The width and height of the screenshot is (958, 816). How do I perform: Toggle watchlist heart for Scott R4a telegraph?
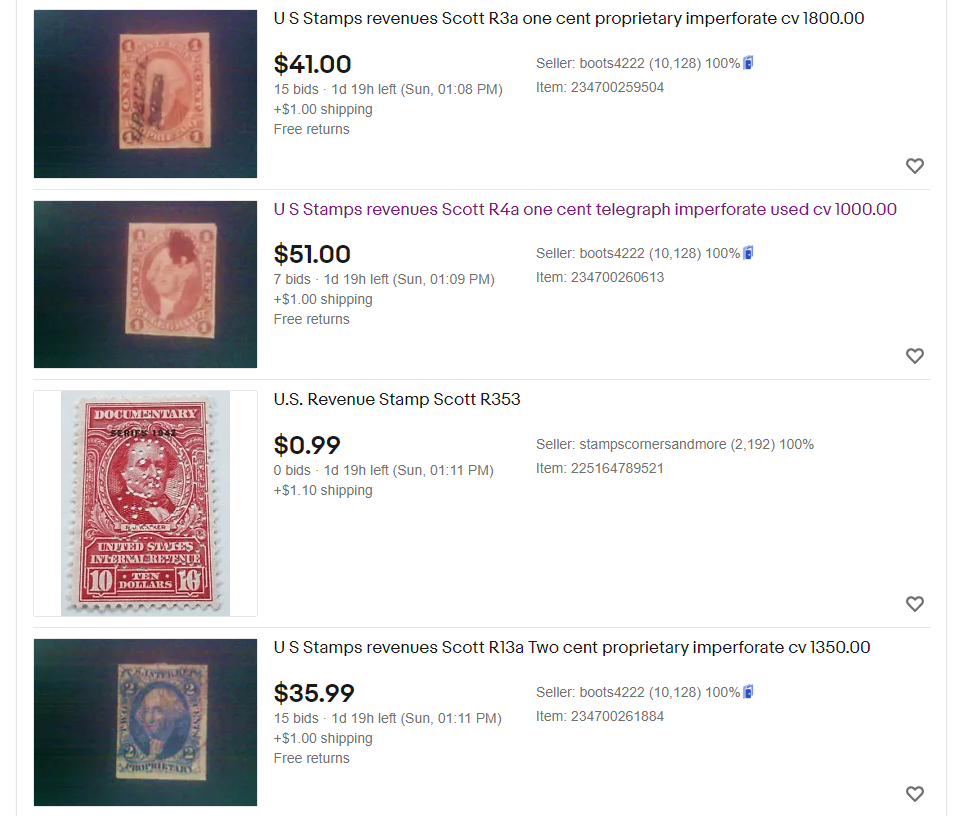click(x=914, y=355)
